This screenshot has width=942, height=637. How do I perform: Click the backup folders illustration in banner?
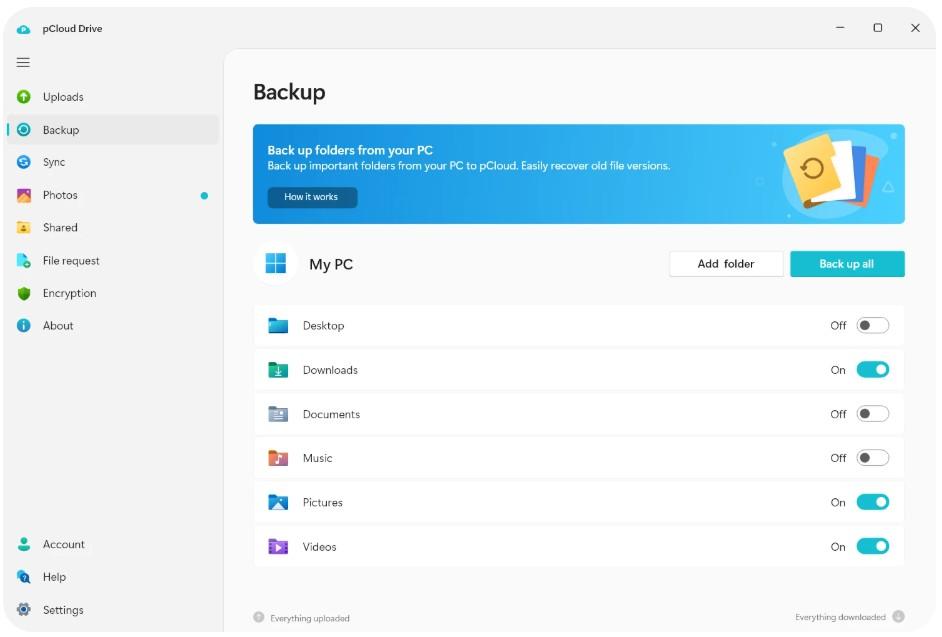(831, 172)
